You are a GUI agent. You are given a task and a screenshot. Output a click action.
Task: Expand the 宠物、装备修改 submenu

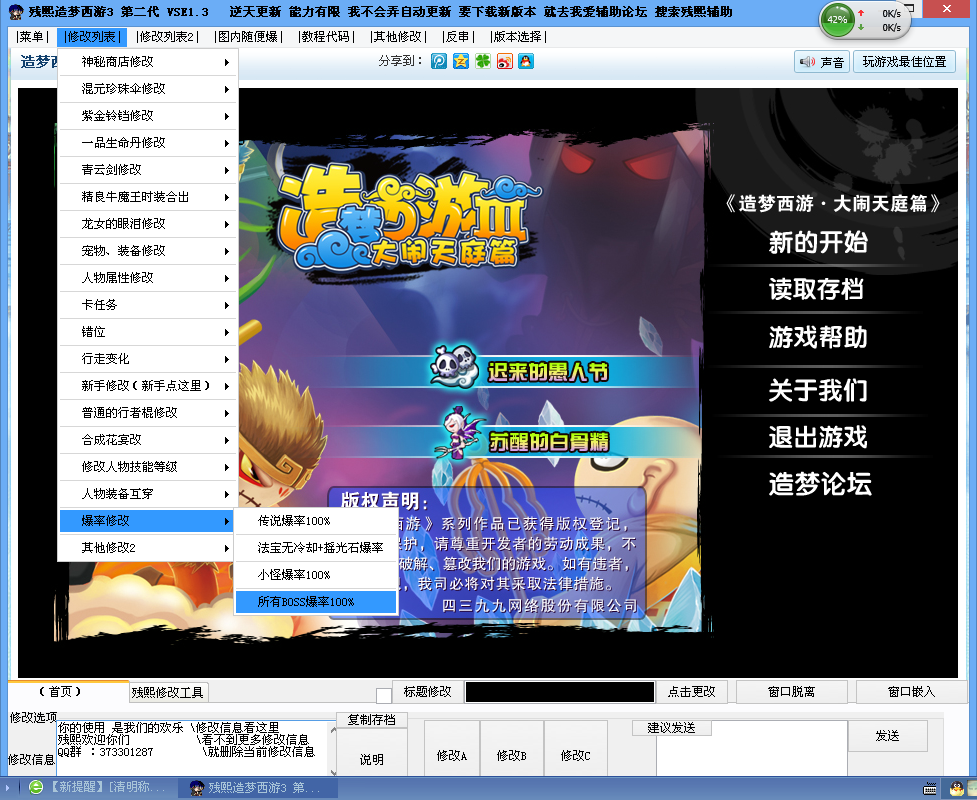(x=147, y=251)
